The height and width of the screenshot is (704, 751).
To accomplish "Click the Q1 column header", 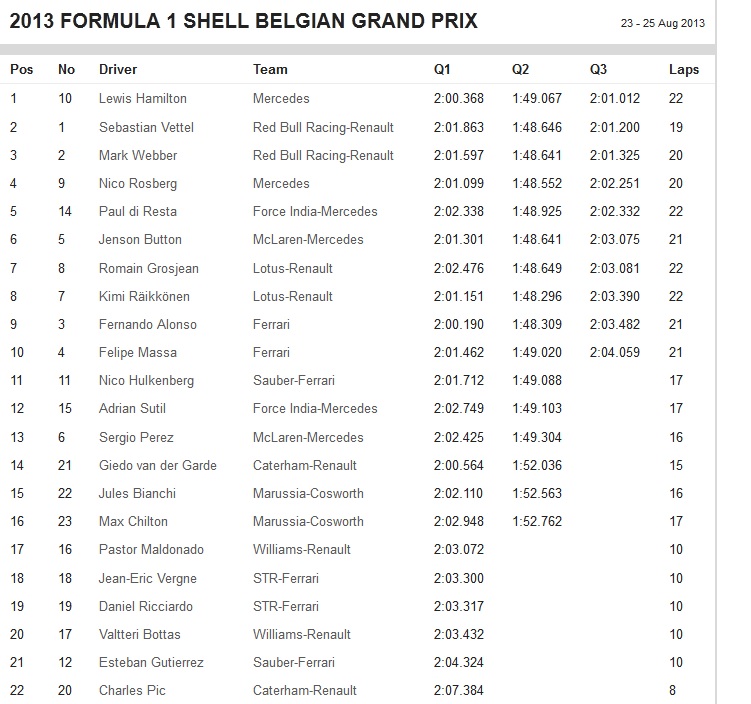I will (x=442, y=70).
